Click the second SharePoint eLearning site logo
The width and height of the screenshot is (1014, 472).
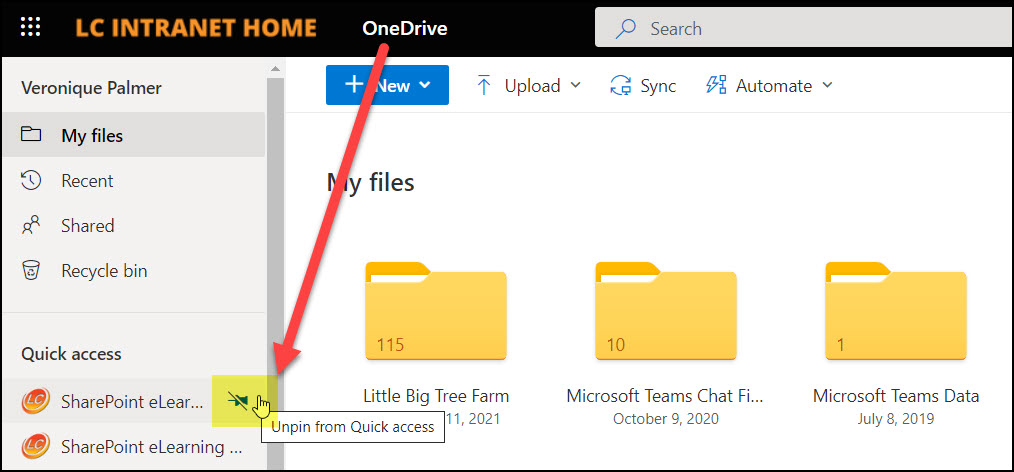36,446
